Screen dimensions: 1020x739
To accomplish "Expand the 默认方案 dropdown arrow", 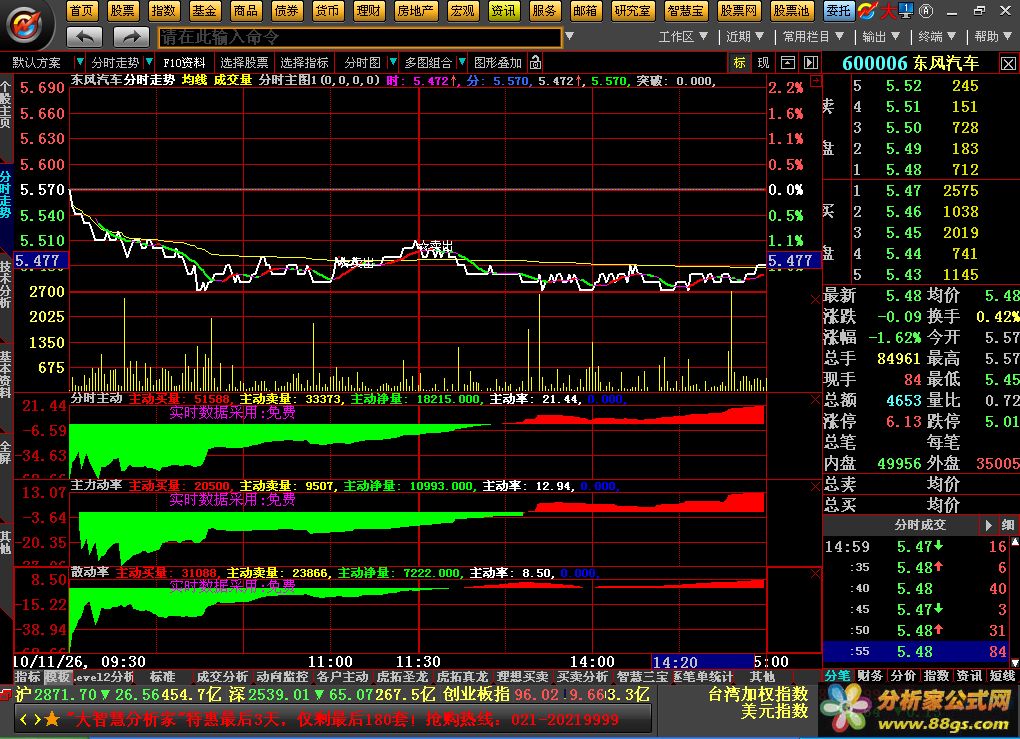I will [79, 62].
